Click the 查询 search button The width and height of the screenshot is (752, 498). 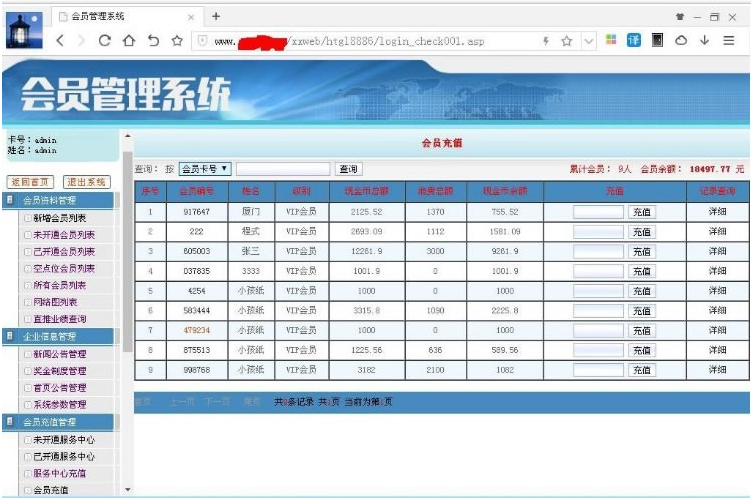[348, 169]
